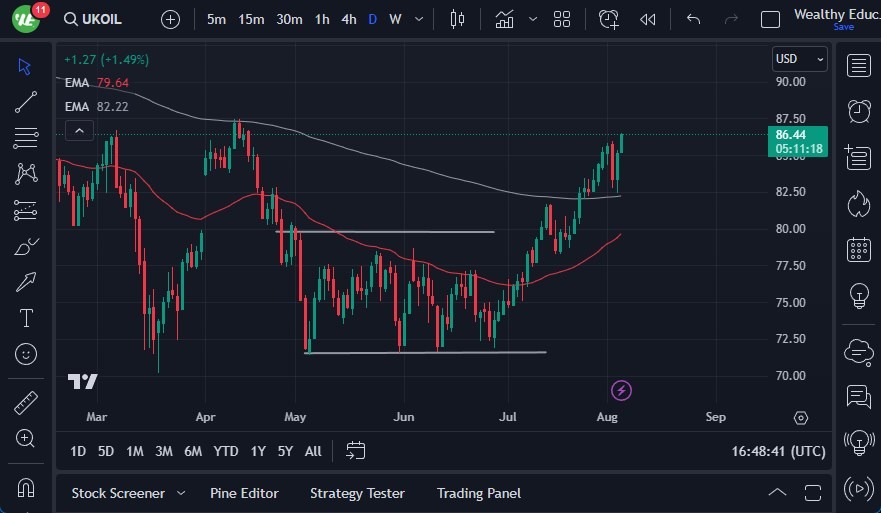The width and height of the screenshot is (881, 513).
Task: Select the ruler measure tool
Action: click(x=26, y=403)
